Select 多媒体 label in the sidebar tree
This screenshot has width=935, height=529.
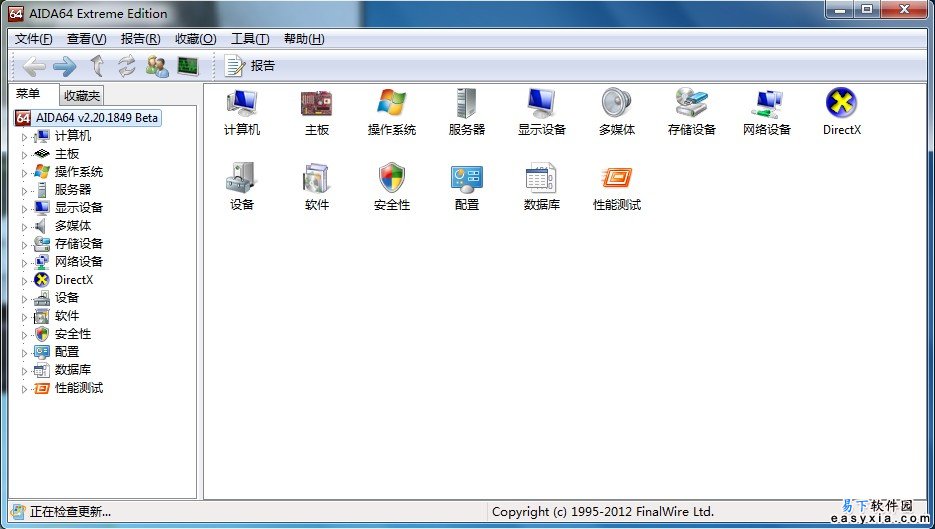point(73,225)
